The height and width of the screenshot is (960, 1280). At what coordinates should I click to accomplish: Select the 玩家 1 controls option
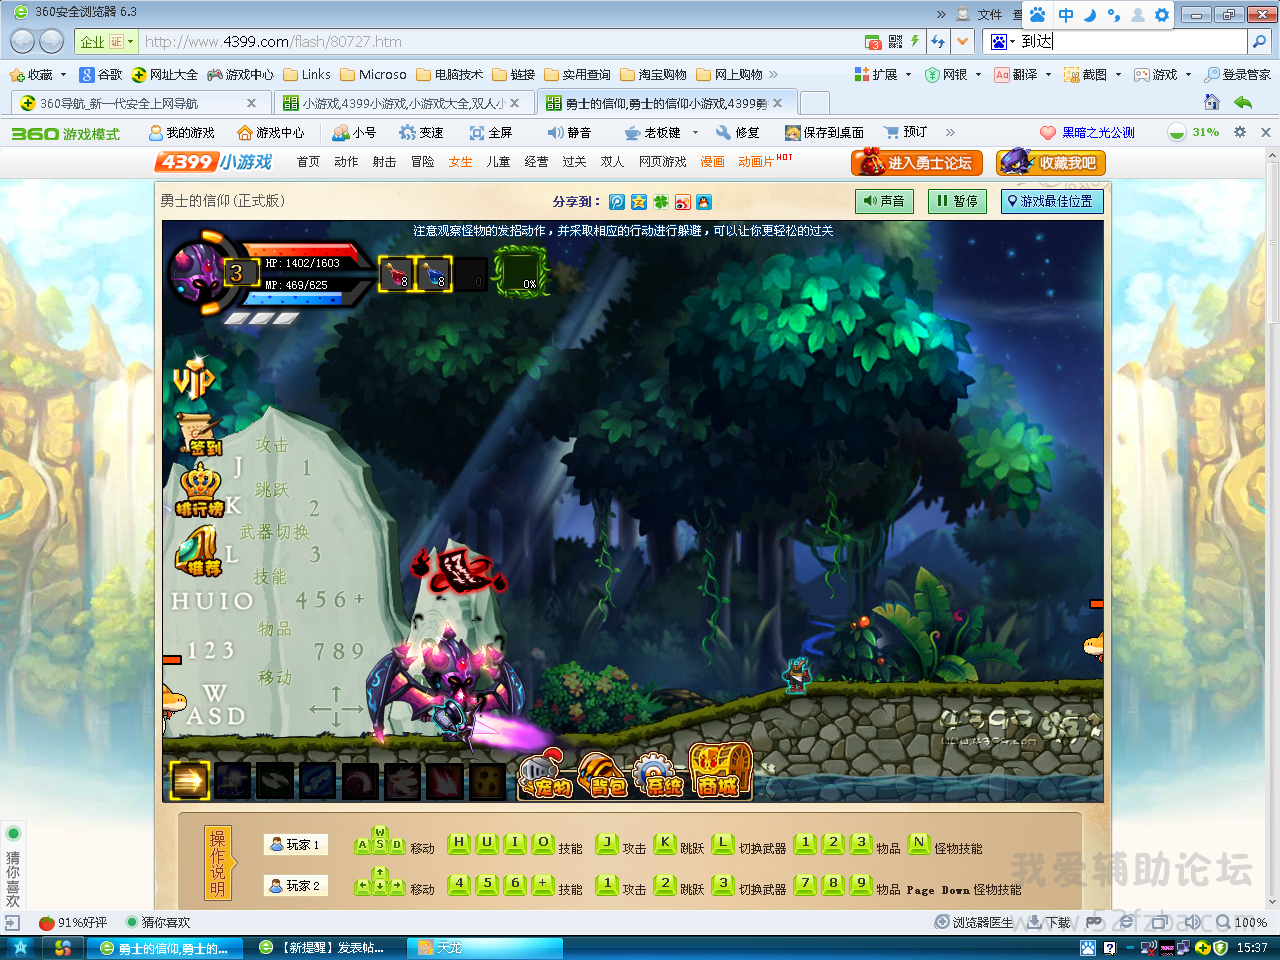296,845
